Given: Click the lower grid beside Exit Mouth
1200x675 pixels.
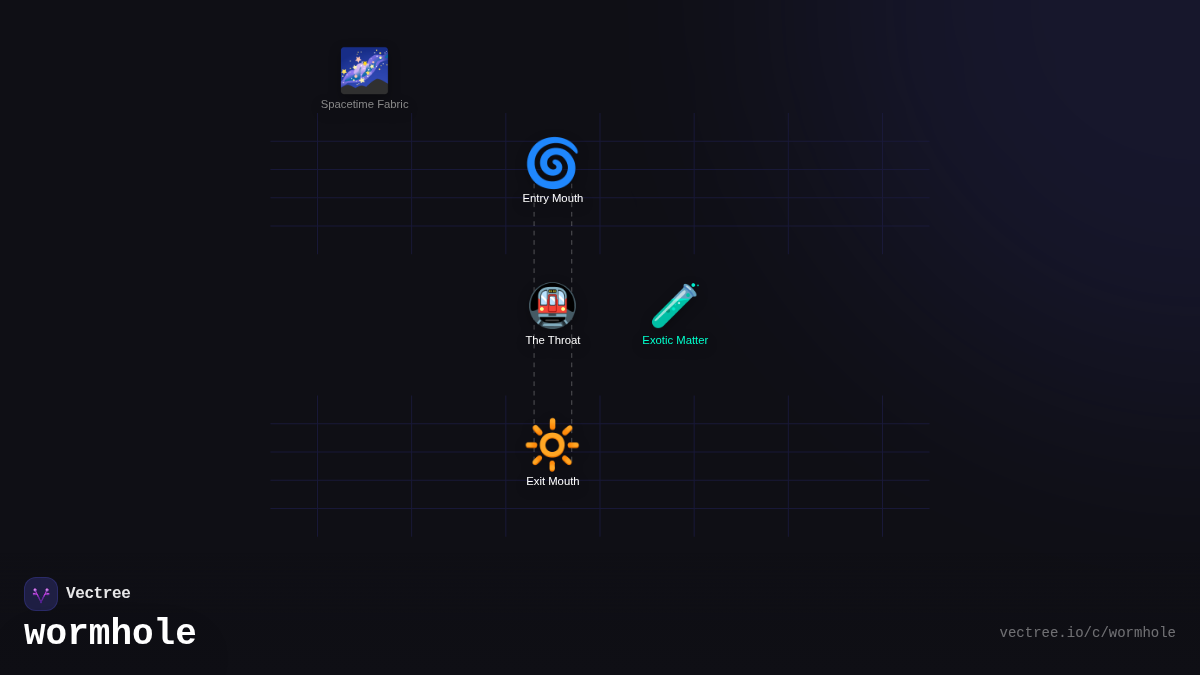Looking at the screenshot, I should pos(740,466).
